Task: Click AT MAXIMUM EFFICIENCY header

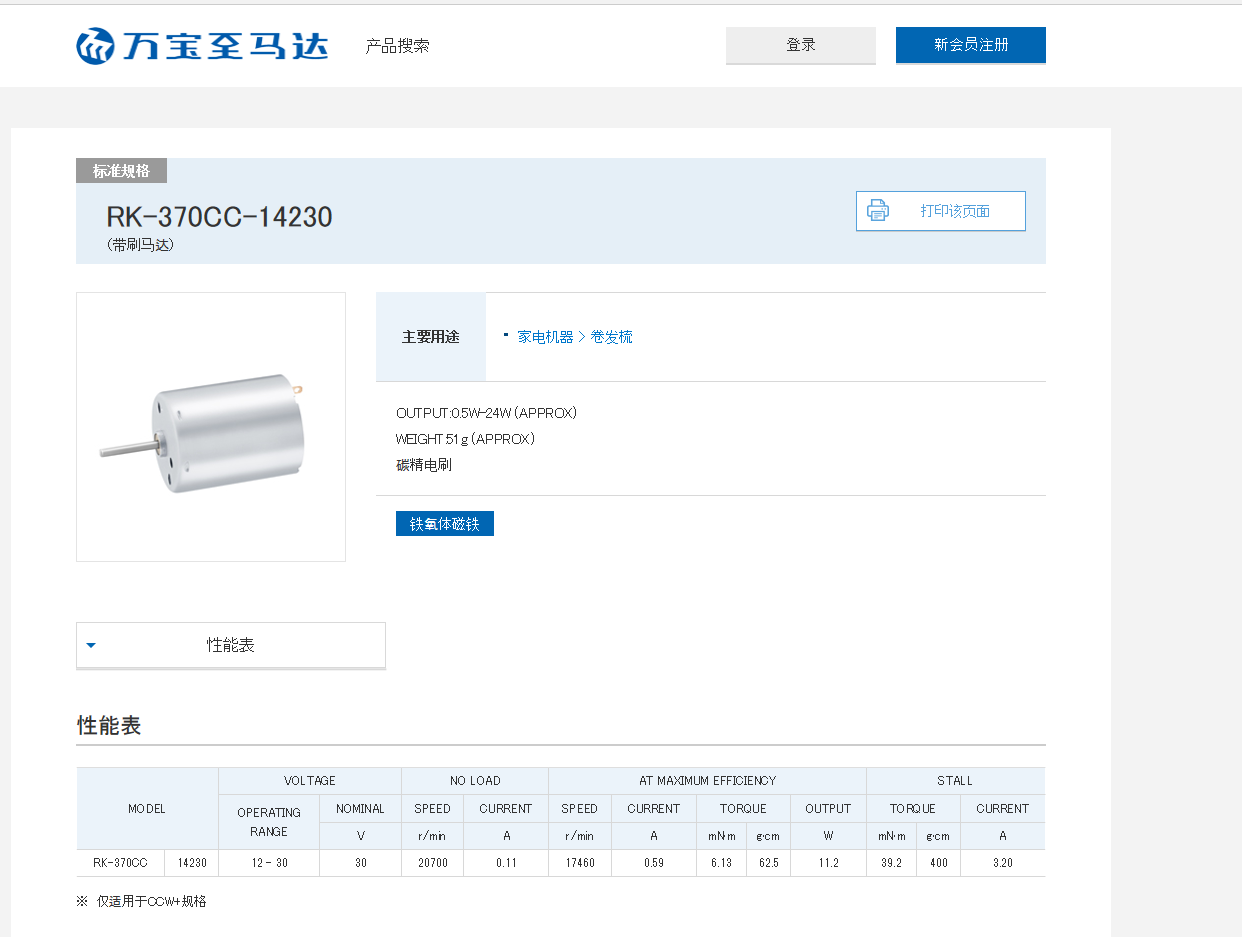Action: click(x=708, y=781)
